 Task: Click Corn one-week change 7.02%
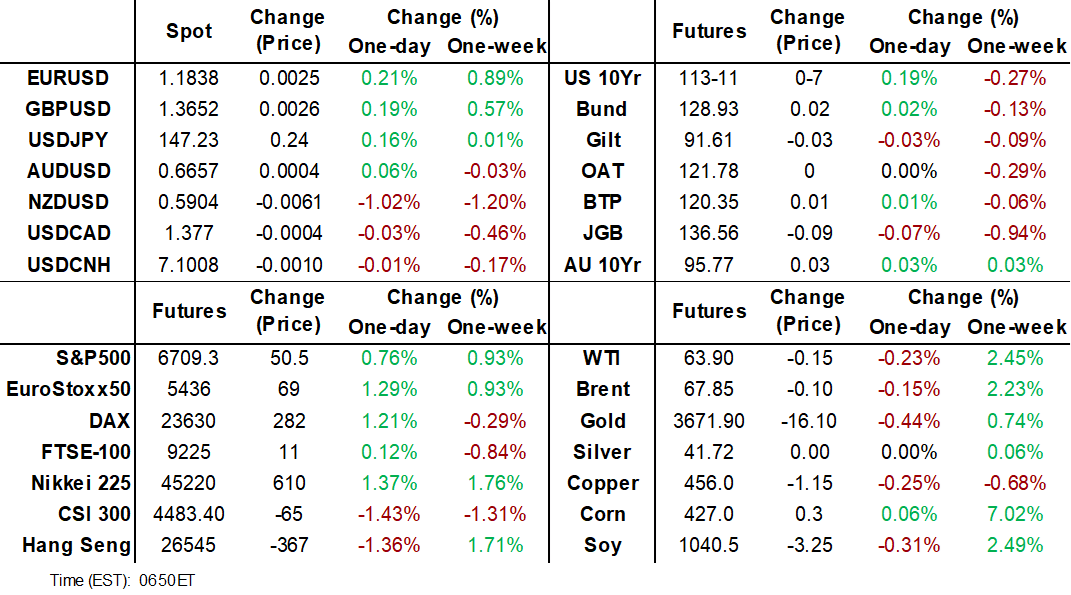coord(1017,515)
